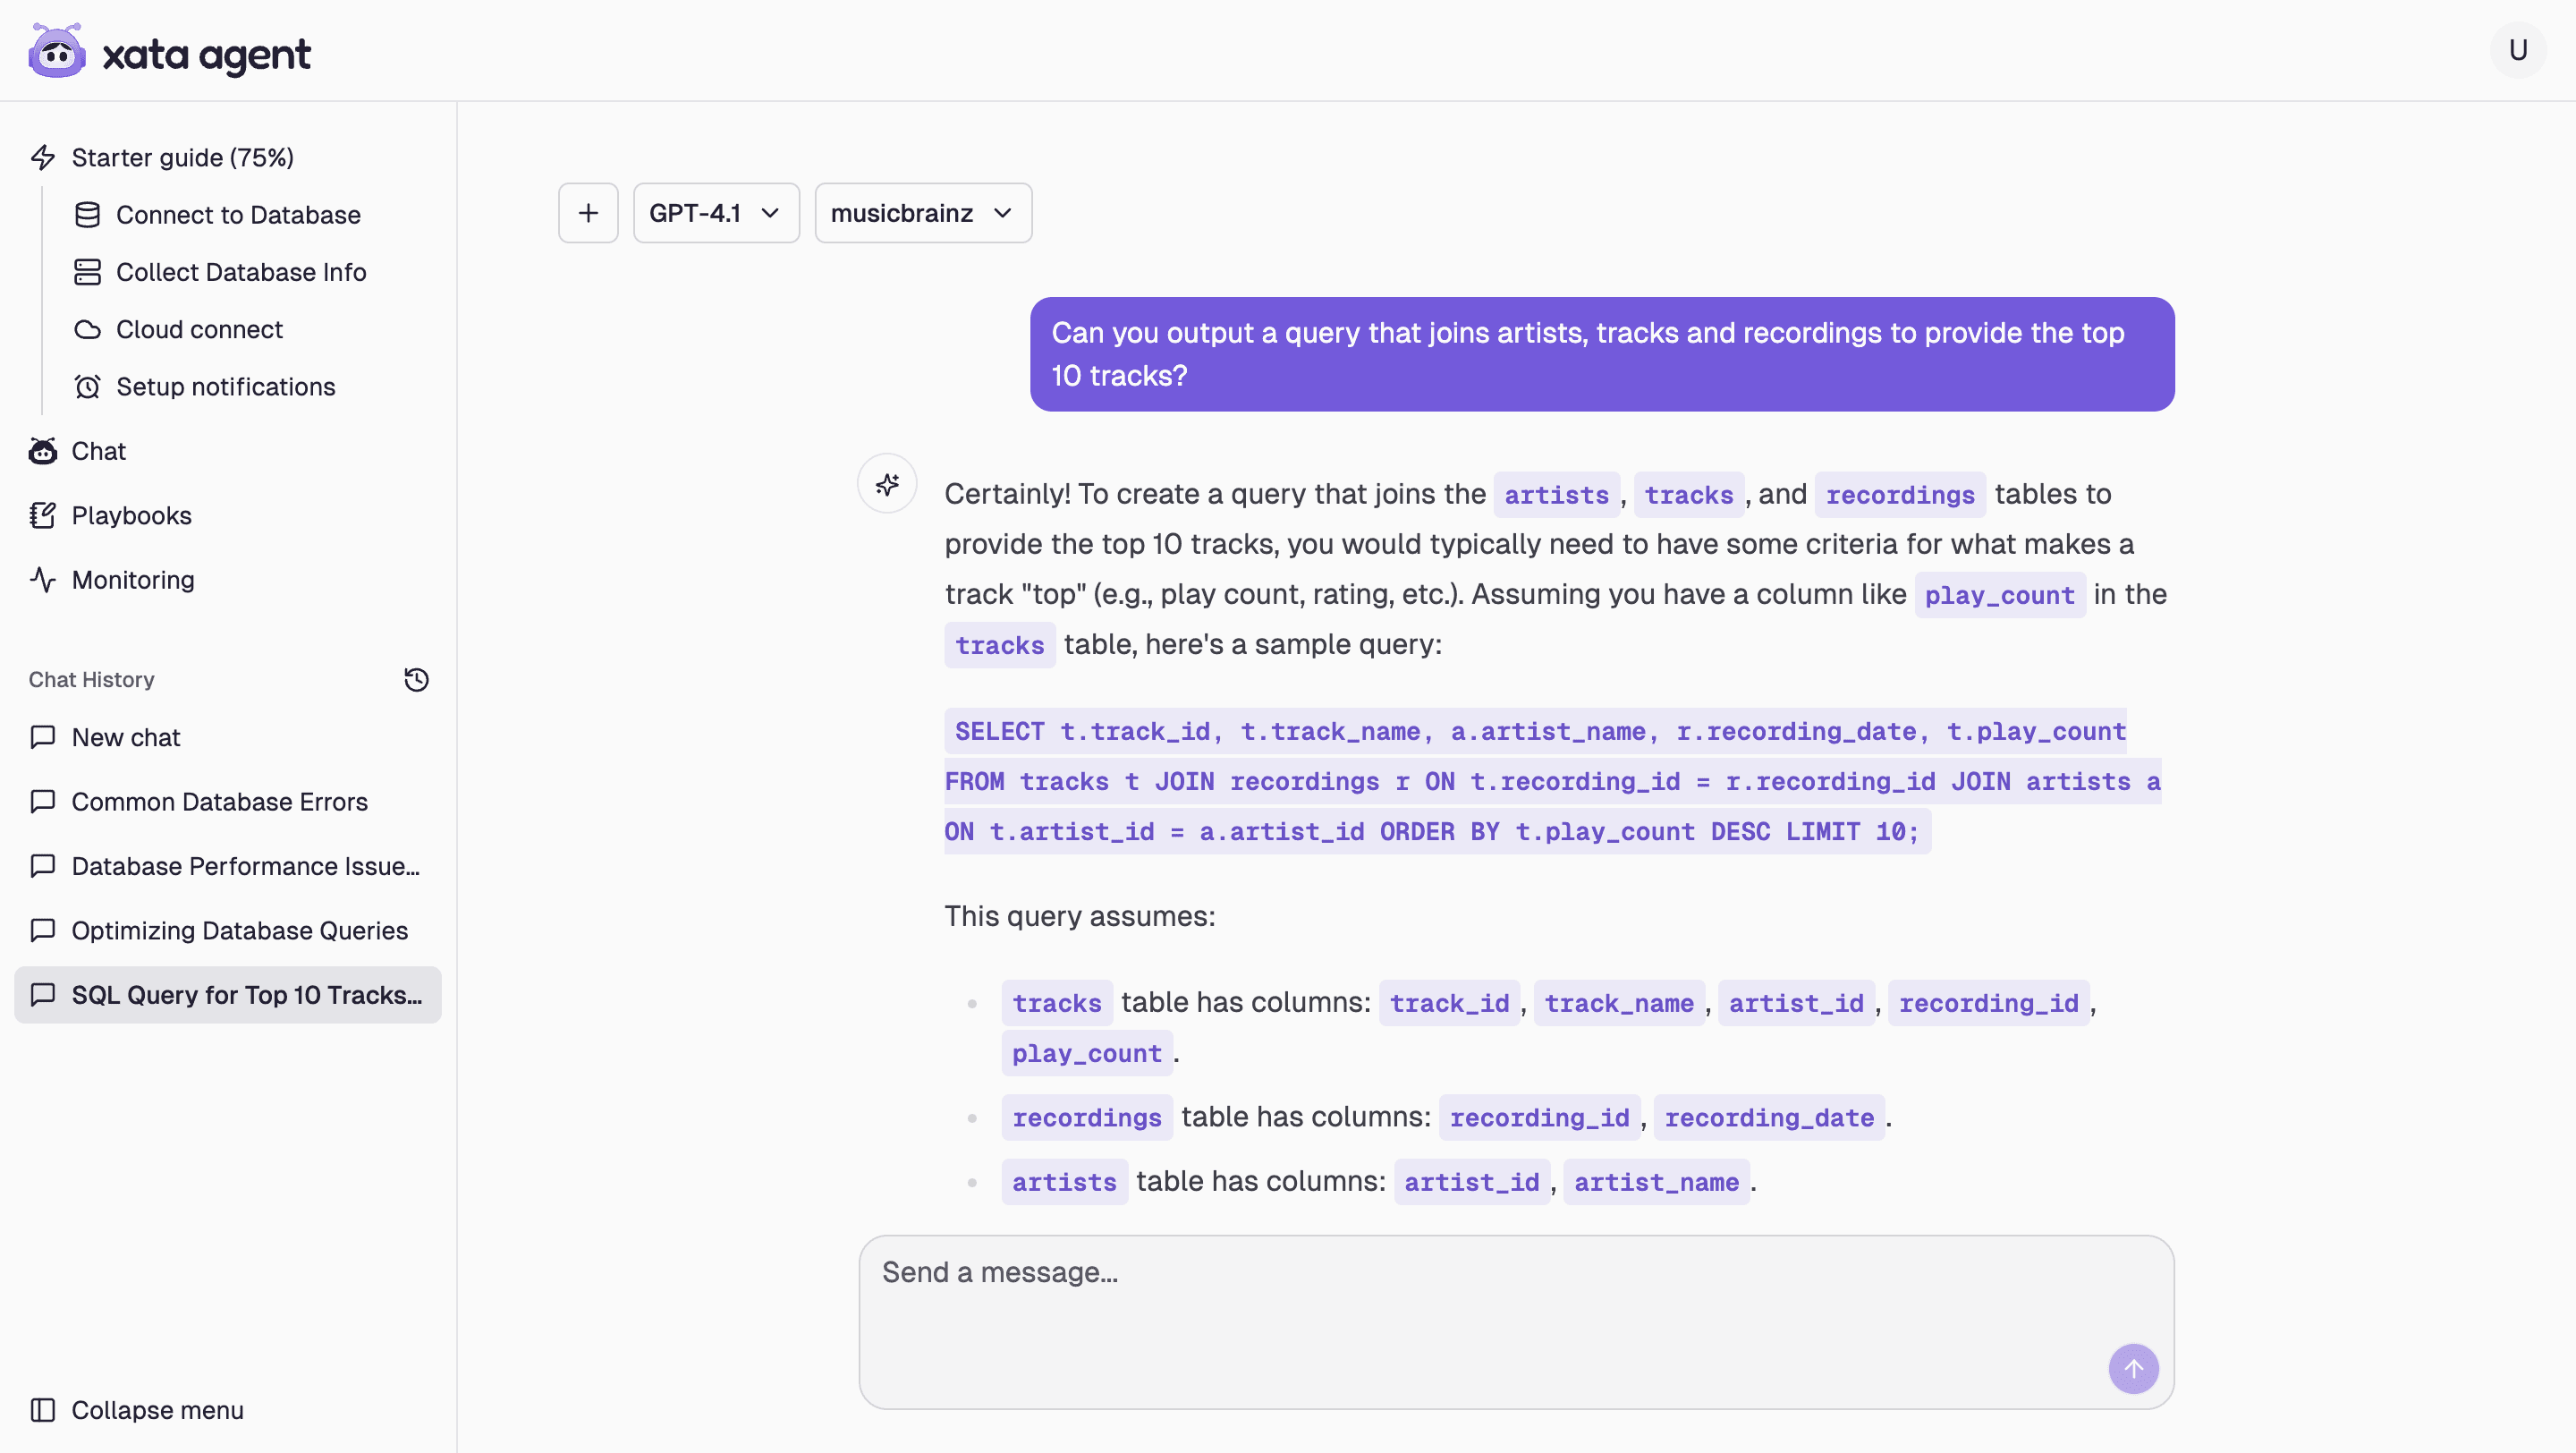This screenshot has width=2576, height=1453.
Task: Start a New chat
Action: [127, 737]
